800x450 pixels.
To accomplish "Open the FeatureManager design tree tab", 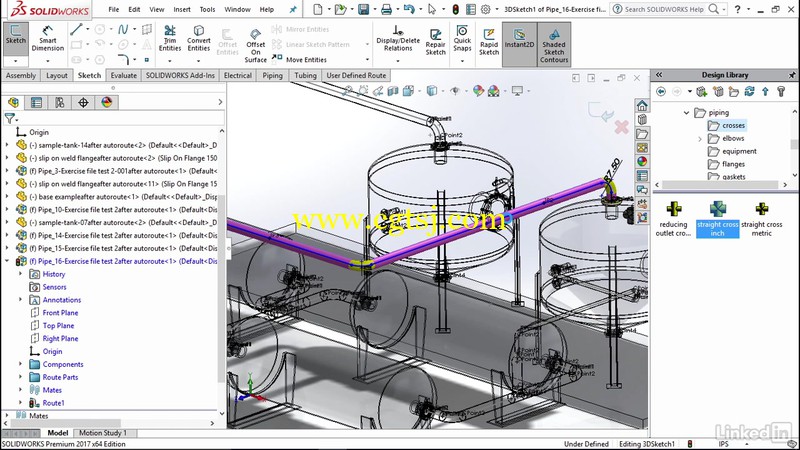I will pyautogui.click(x=13, y=103).
